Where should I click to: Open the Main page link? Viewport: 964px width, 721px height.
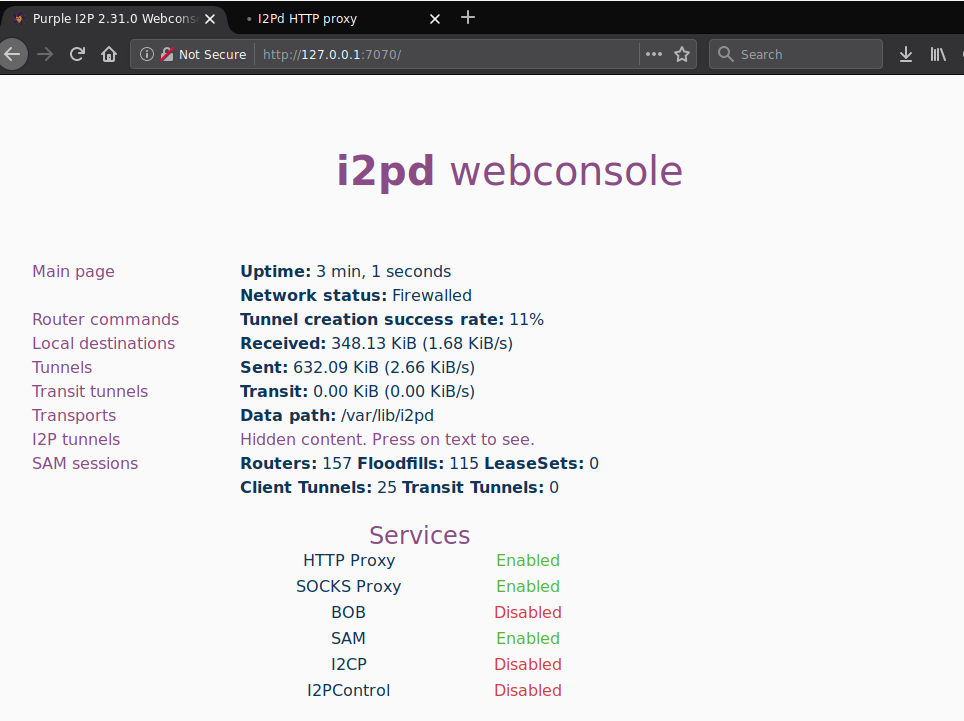(73, 272)
